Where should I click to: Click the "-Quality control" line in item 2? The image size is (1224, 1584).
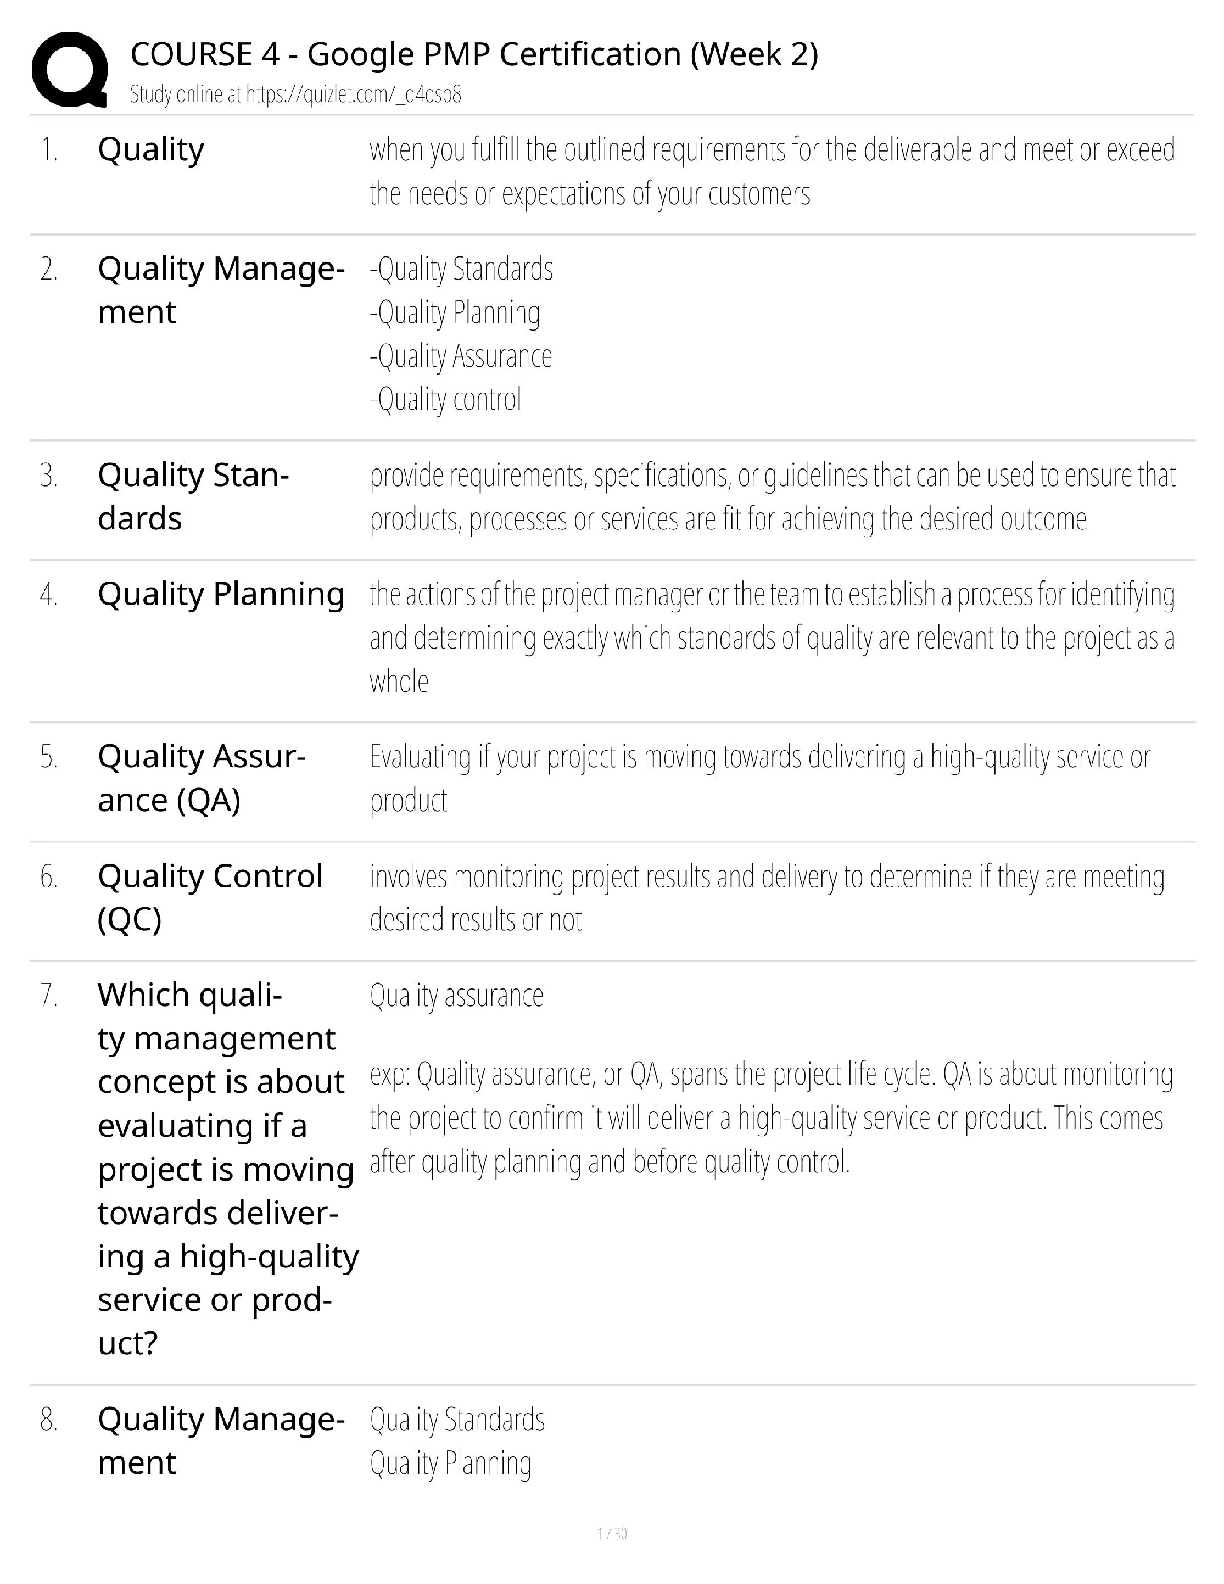point(446,400)
